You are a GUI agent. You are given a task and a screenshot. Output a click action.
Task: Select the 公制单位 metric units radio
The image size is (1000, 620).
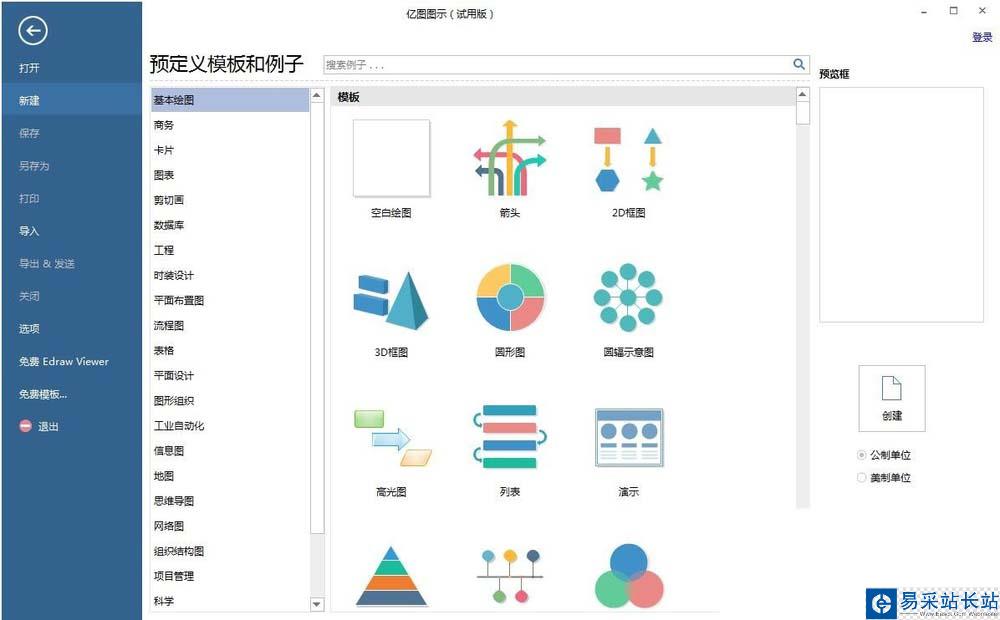(862, 455)
